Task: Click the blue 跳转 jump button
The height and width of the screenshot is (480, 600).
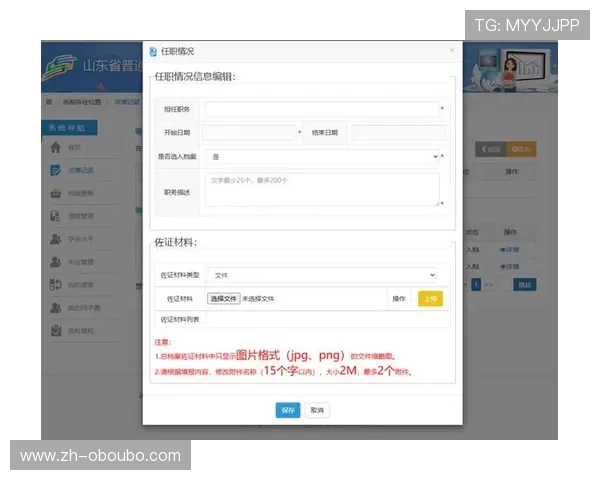Action: [525, 284]
